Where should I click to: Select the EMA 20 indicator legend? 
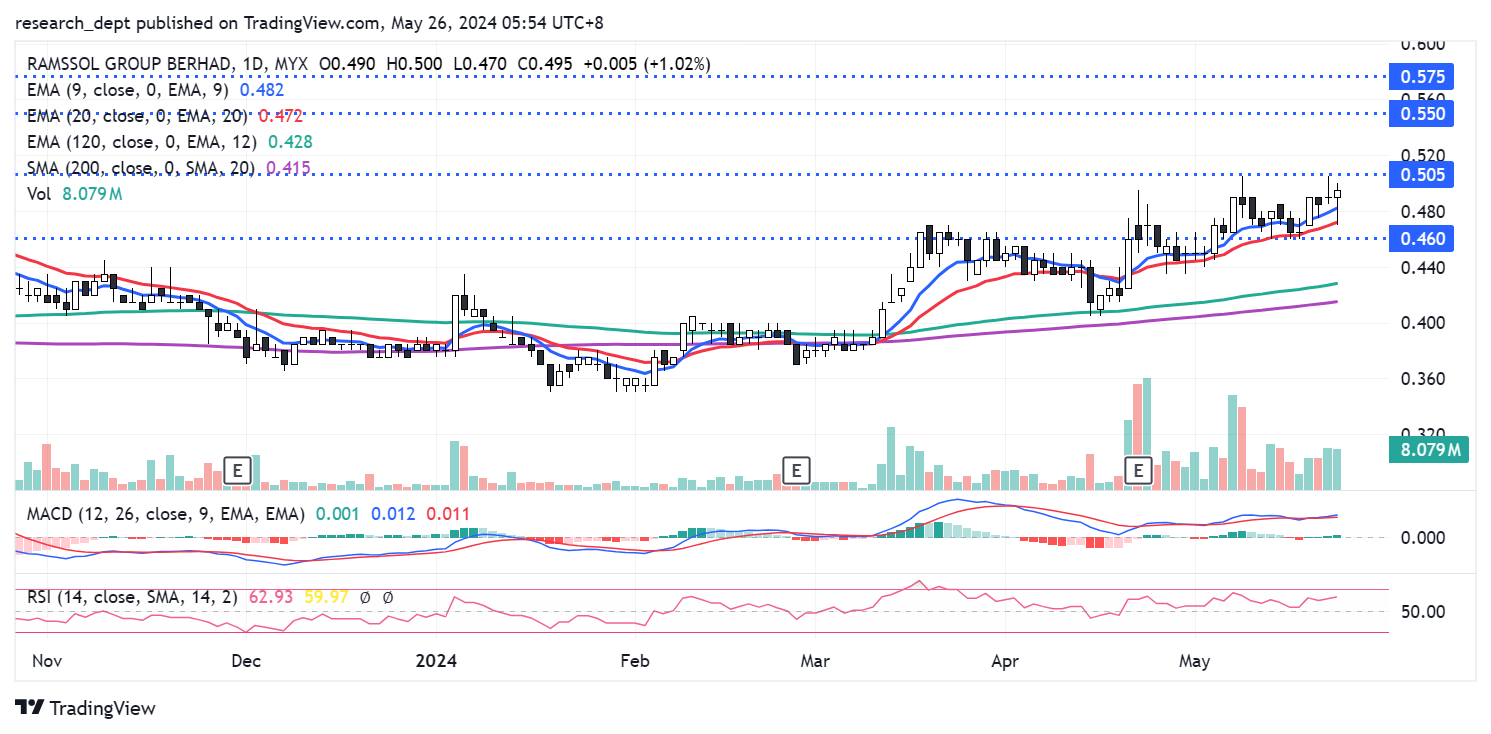click(125, 116)
